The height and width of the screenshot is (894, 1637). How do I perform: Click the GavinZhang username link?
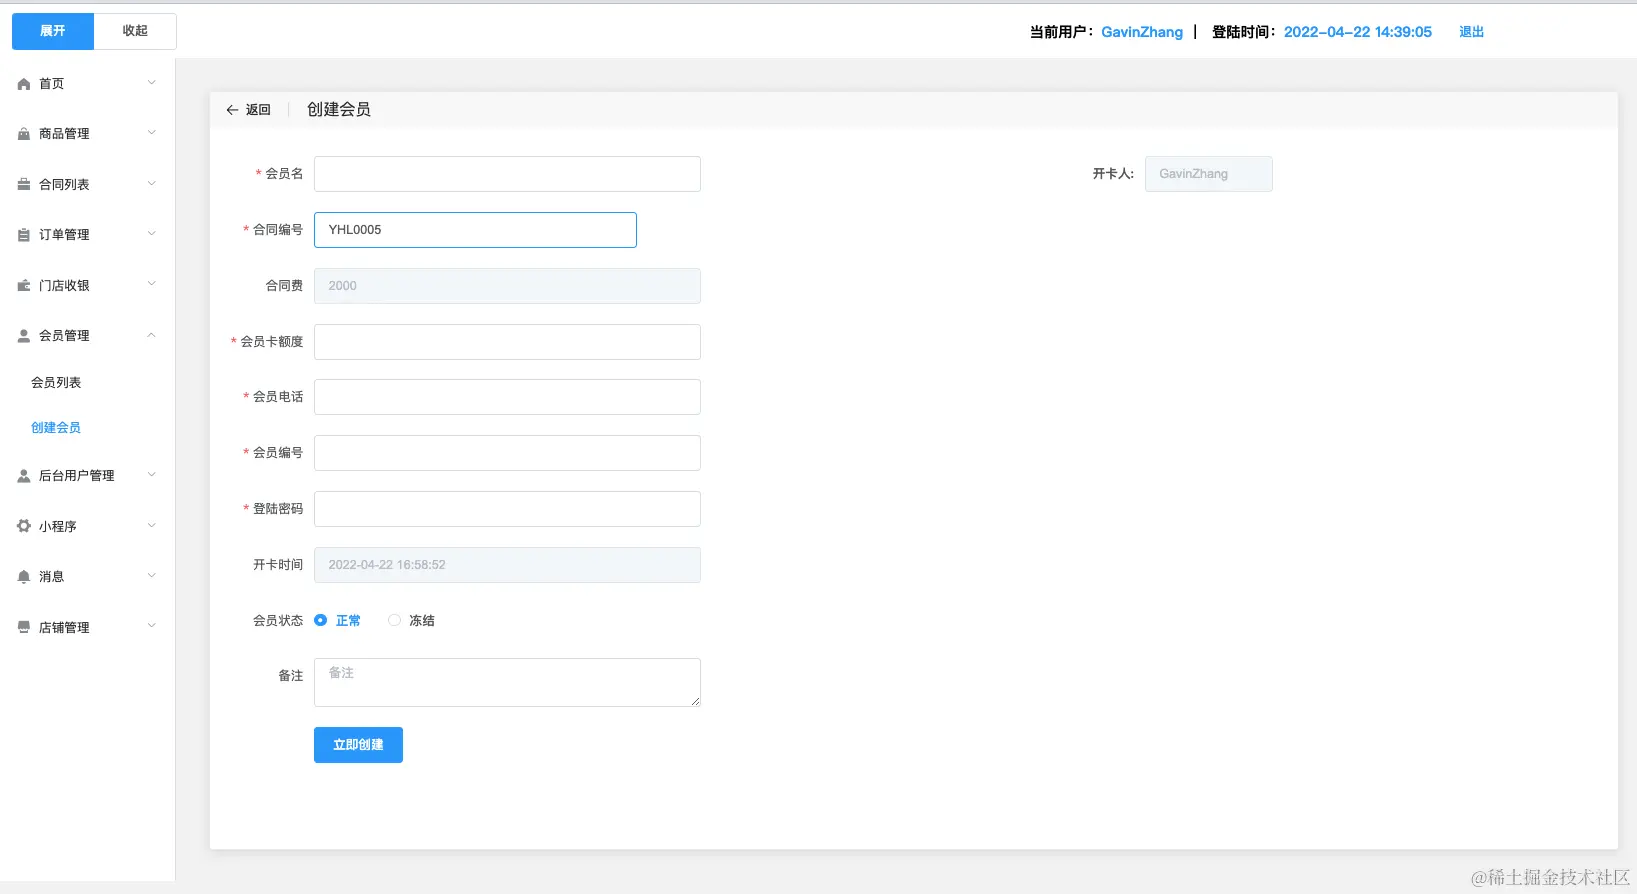pos(1142,32)
